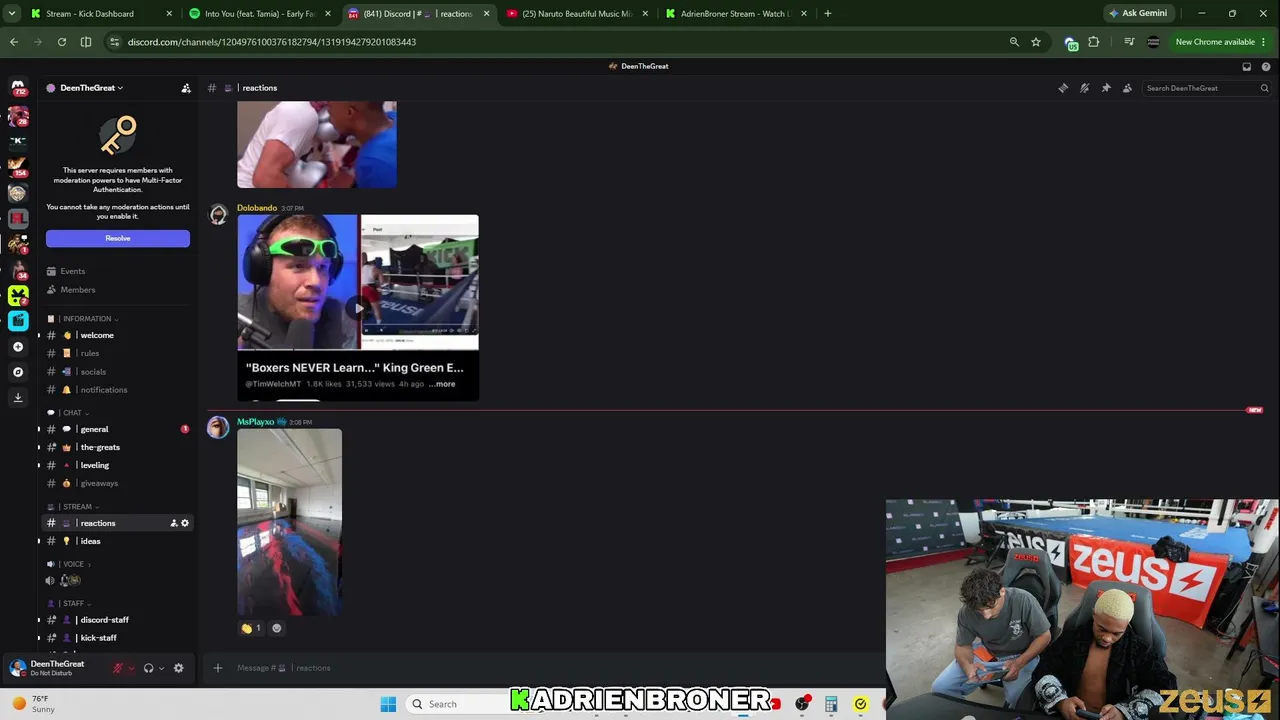Unmute the microphone in user panel

(117, 668)
